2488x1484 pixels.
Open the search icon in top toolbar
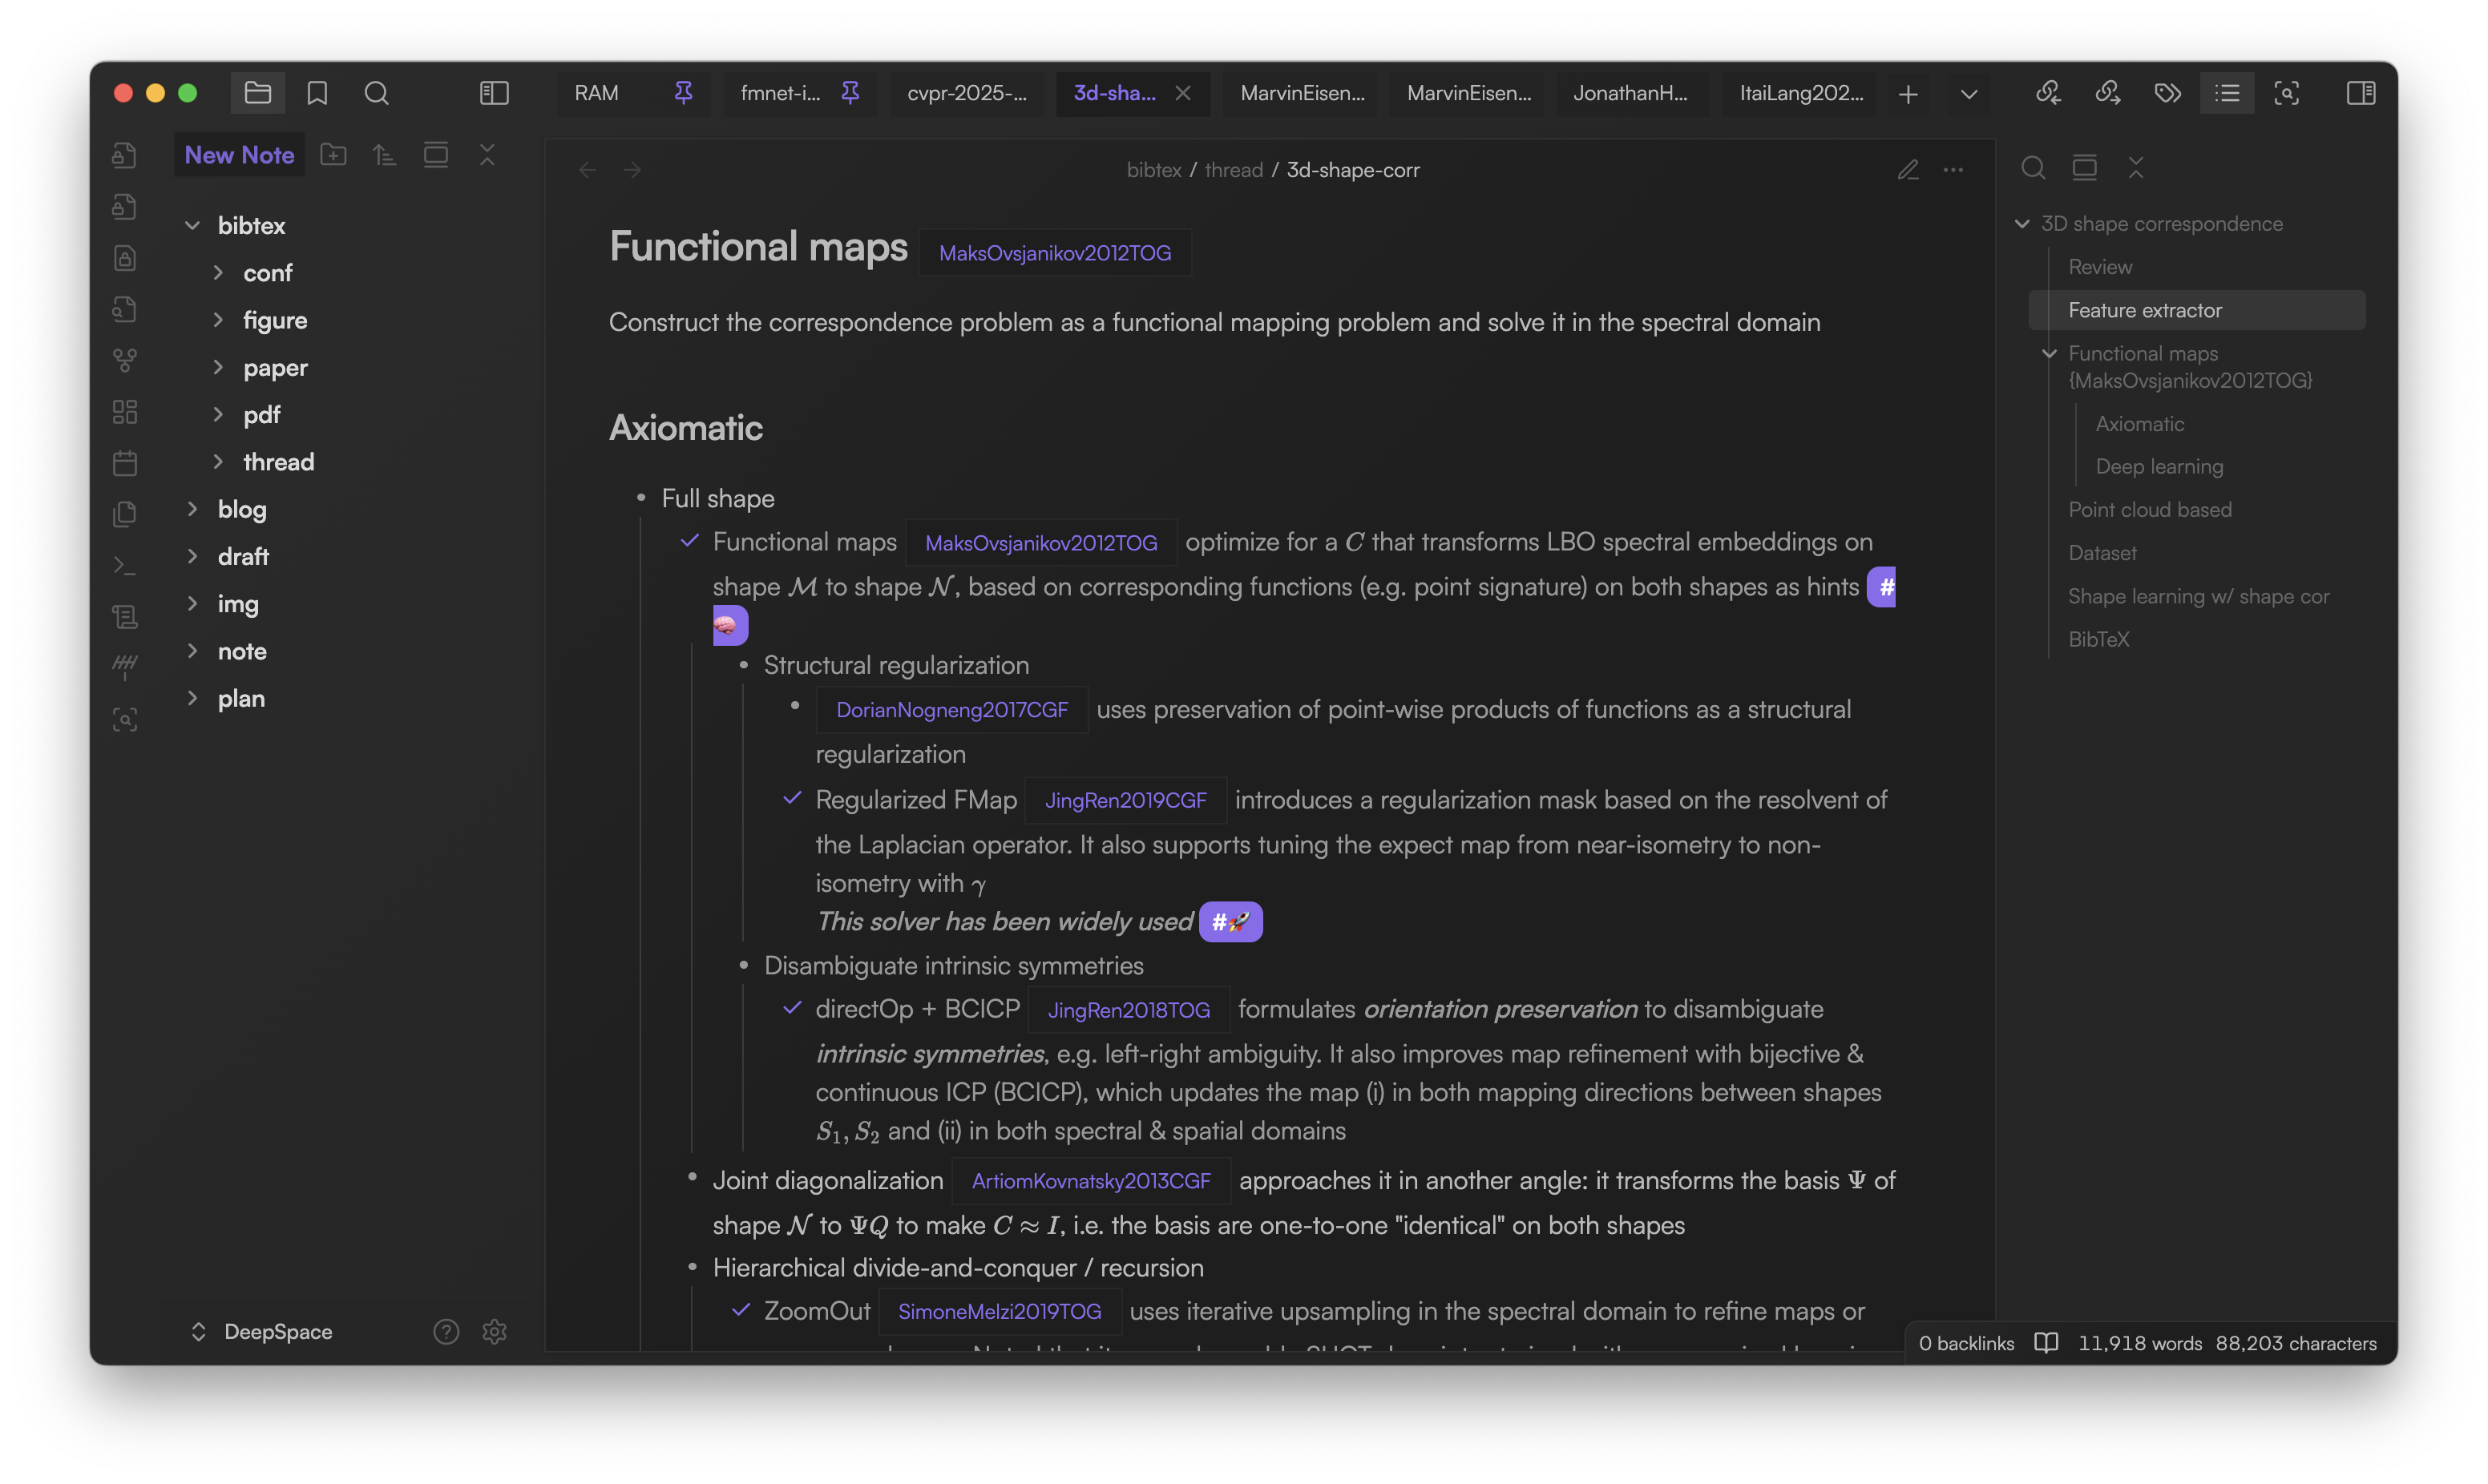pyautogui.click(x=376, y=93)
